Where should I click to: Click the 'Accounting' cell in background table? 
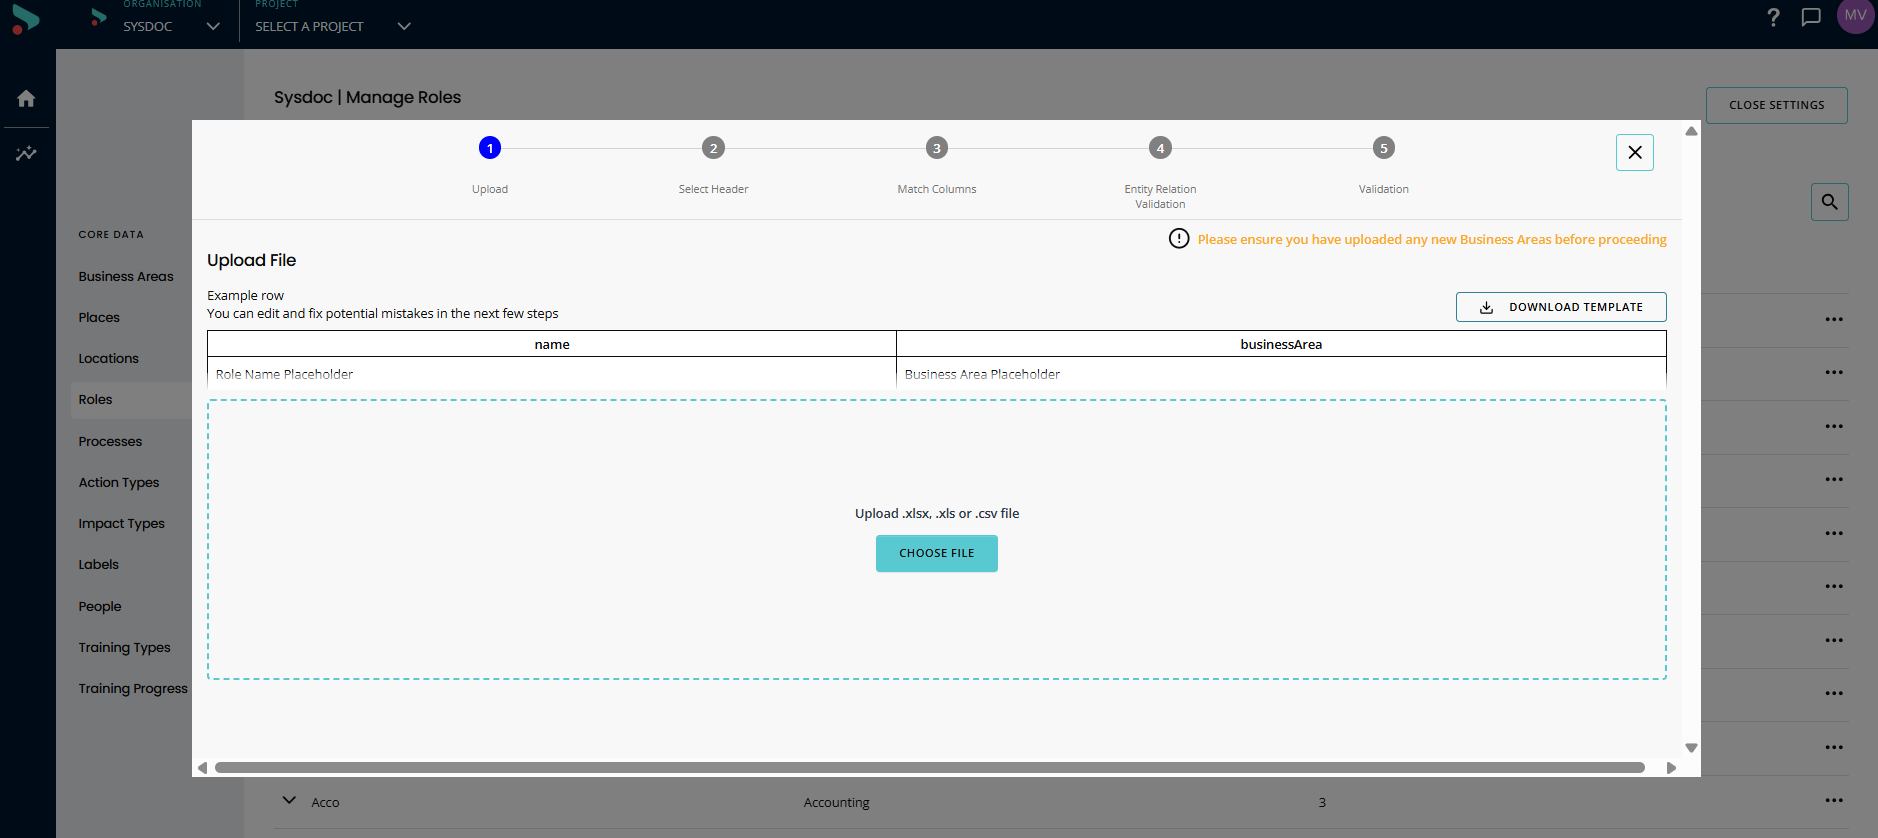[837, 802]
